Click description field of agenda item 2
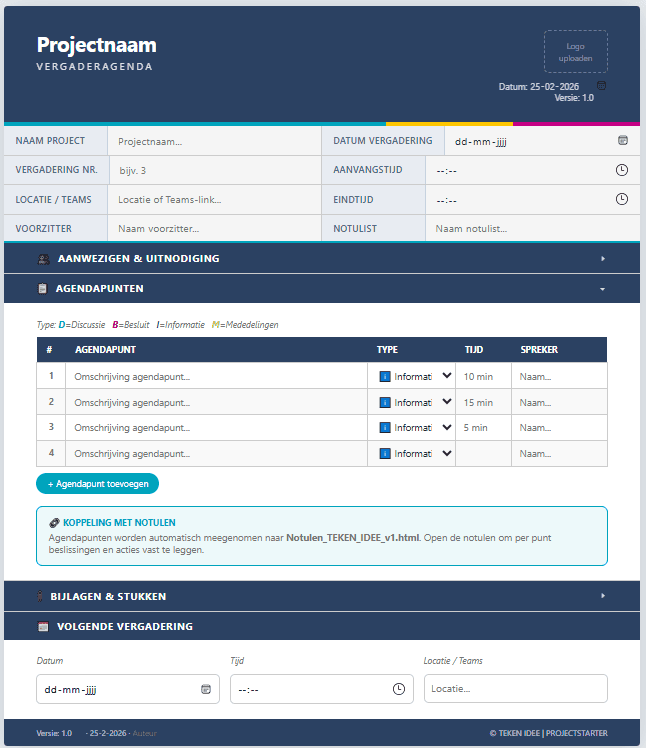The image size is (646, 748). click(x=216, y=402)
